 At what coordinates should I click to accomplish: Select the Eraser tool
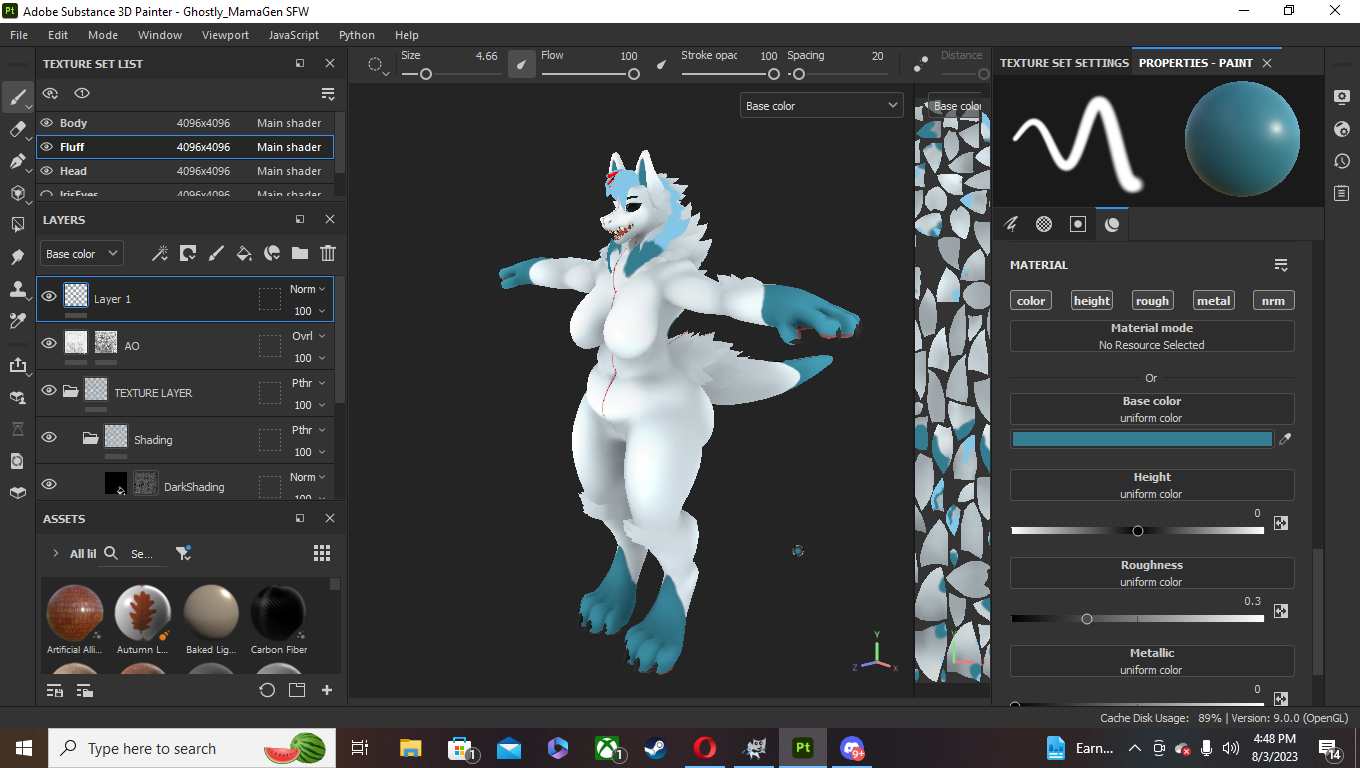tap(17, 129)
